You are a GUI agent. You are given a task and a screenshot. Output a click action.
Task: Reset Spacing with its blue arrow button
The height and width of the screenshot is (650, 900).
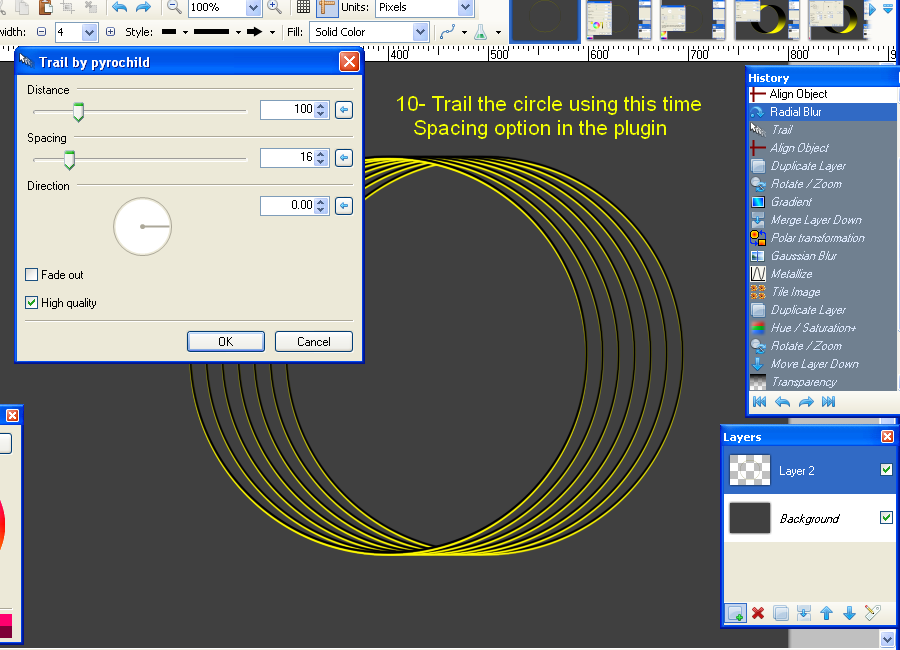344,157
